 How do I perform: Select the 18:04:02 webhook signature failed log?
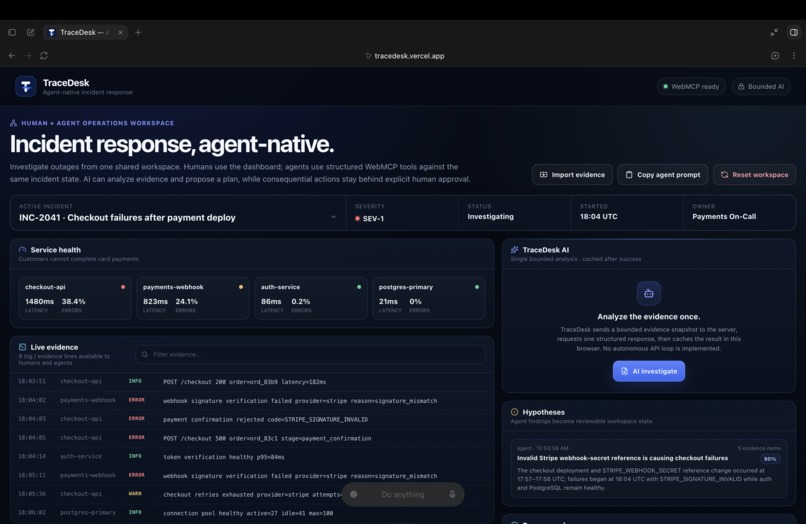tap(252, 401)
